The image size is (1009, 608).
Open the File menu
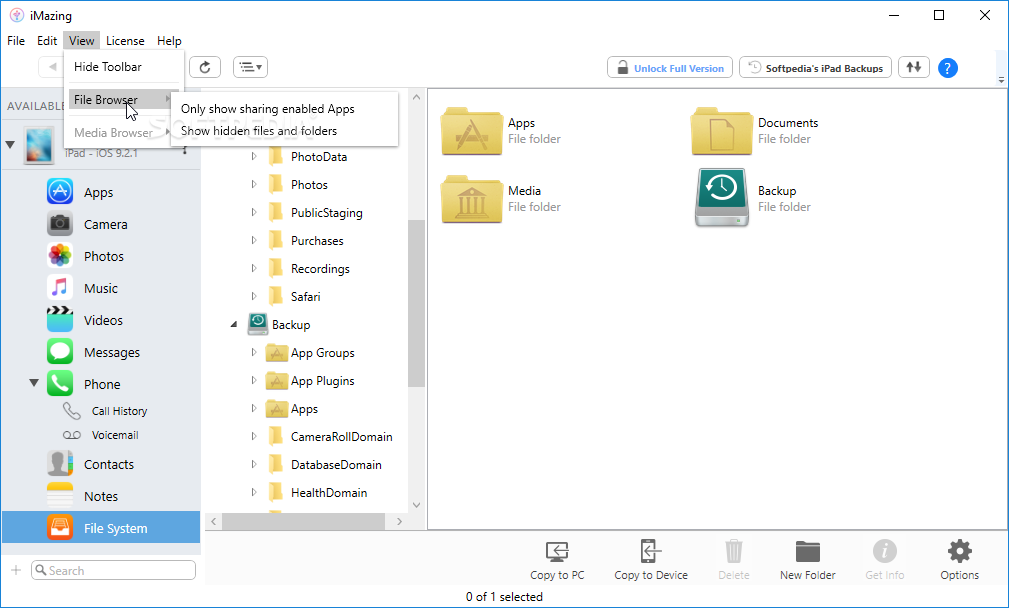coord(16,41)
